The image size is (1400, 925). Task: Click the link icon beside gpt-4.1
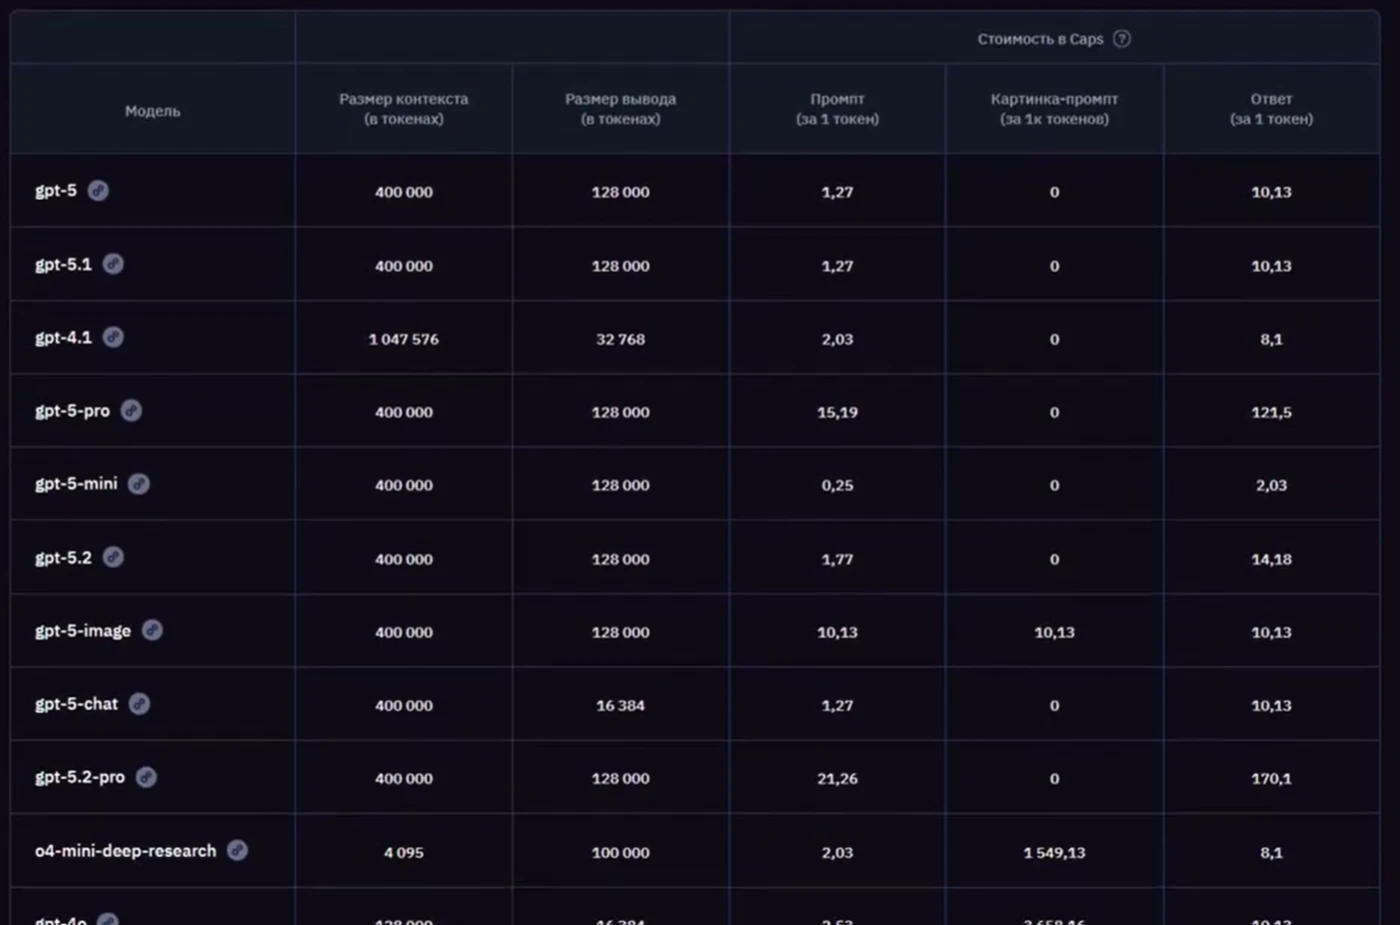(x=113, y=337)
